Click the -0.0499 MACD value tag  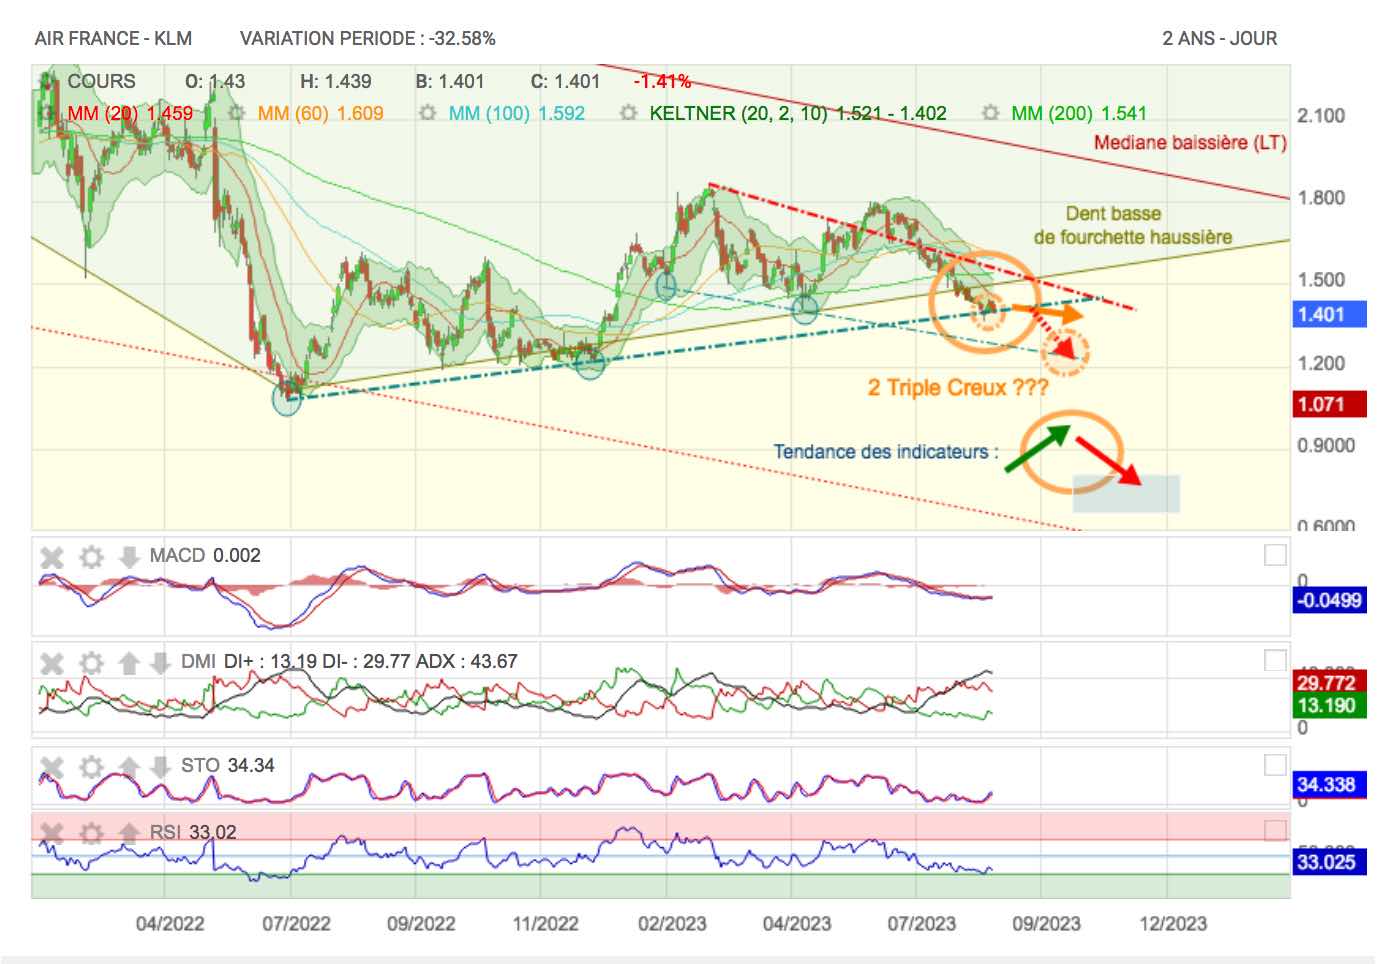[1329, 600]
